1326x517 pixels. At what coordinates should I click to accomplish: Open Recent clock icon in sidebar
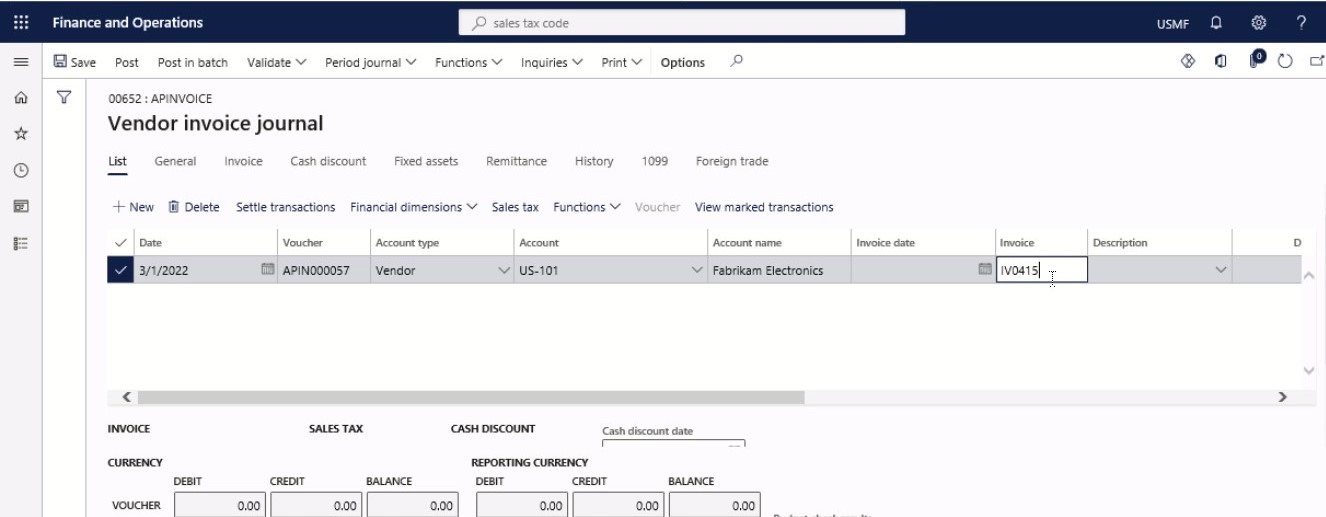tap(21, 170)
